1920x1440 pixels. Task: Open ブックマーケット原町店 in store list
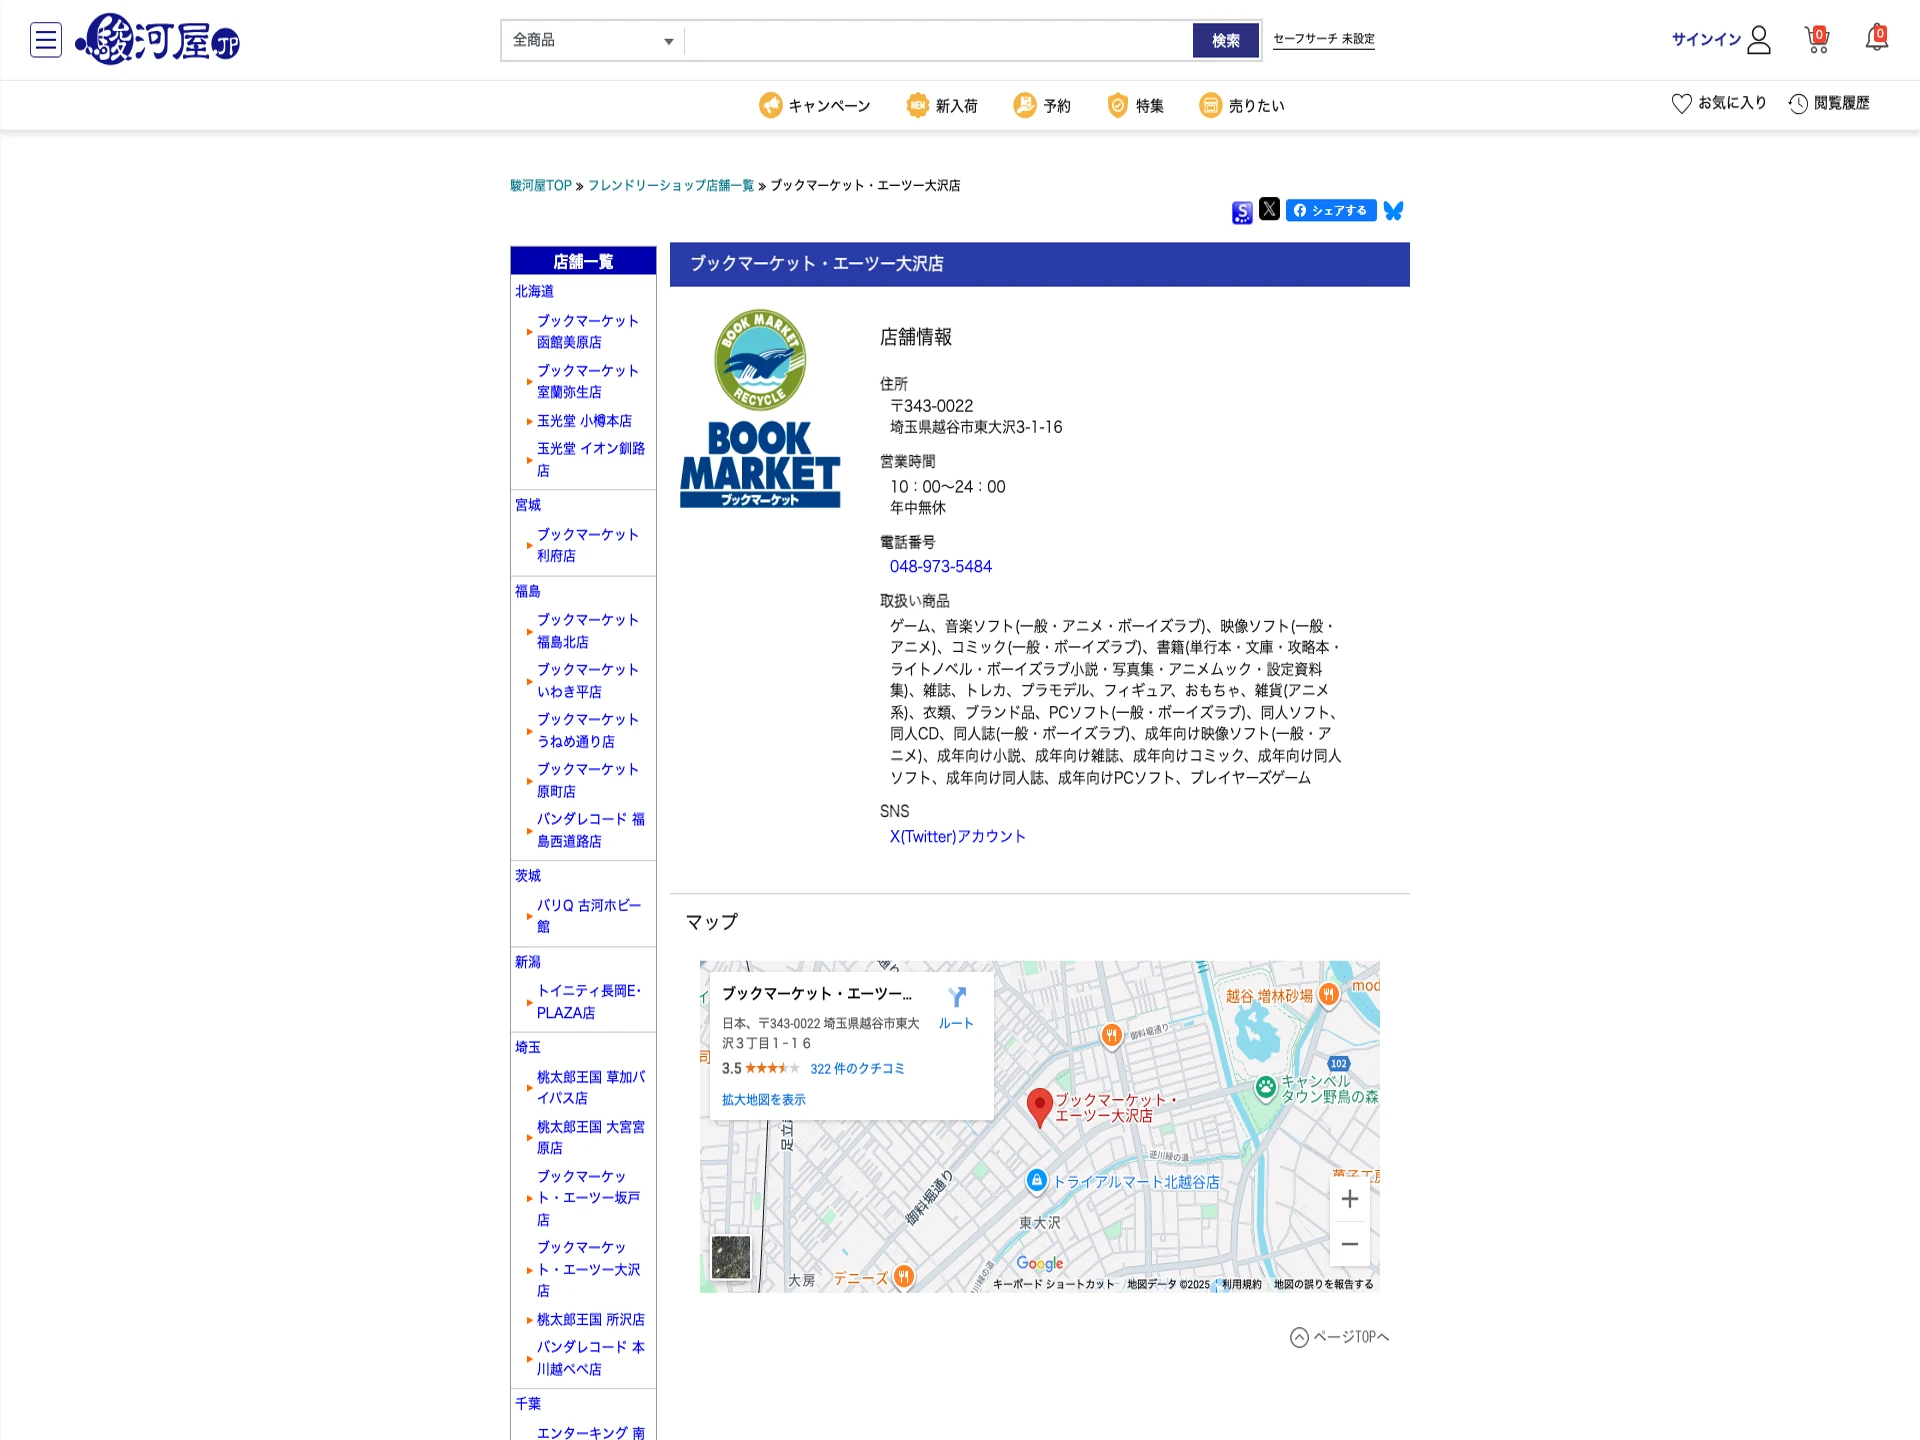pyautogui.click(x=587, y=780)
